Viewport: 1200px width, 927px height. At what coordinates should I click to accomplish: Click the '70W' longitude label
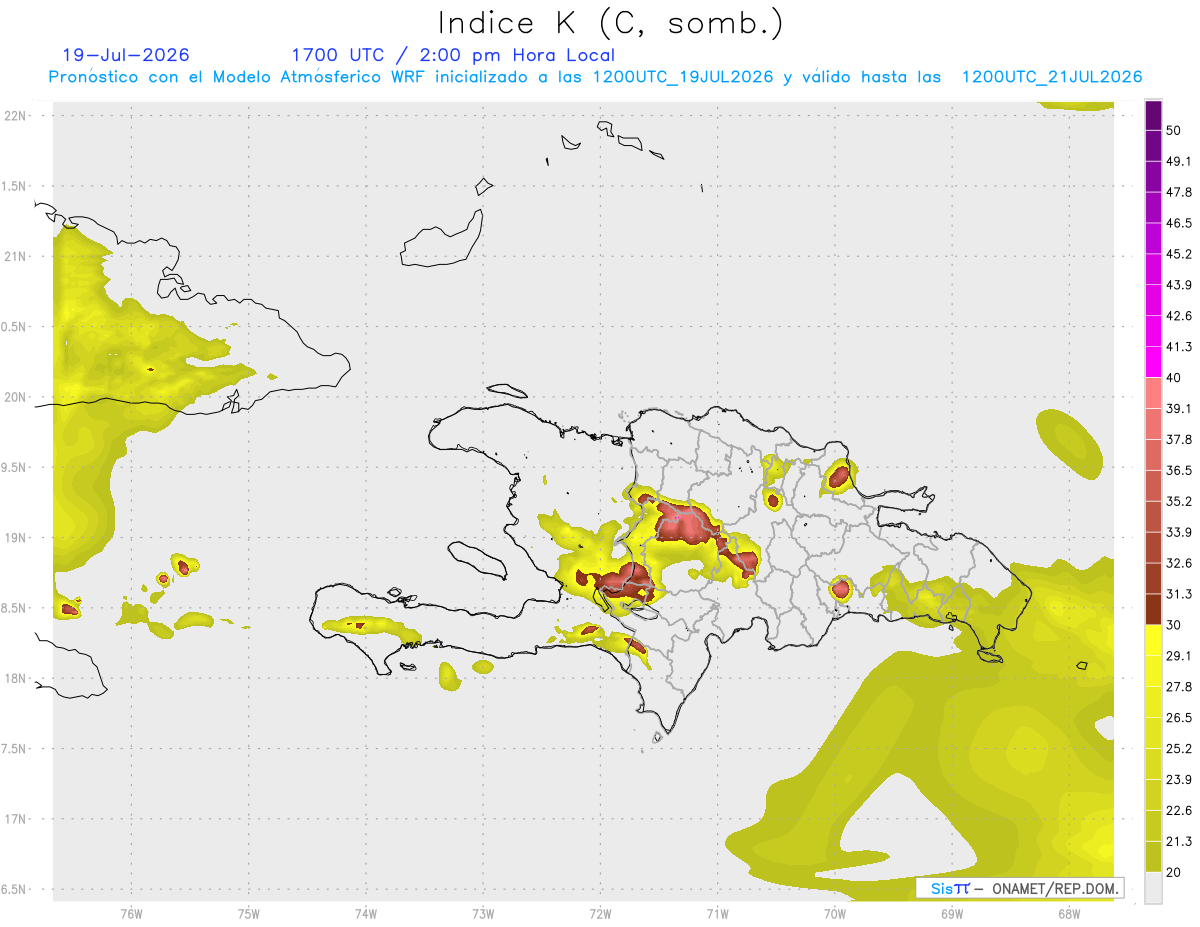[835, 913]
